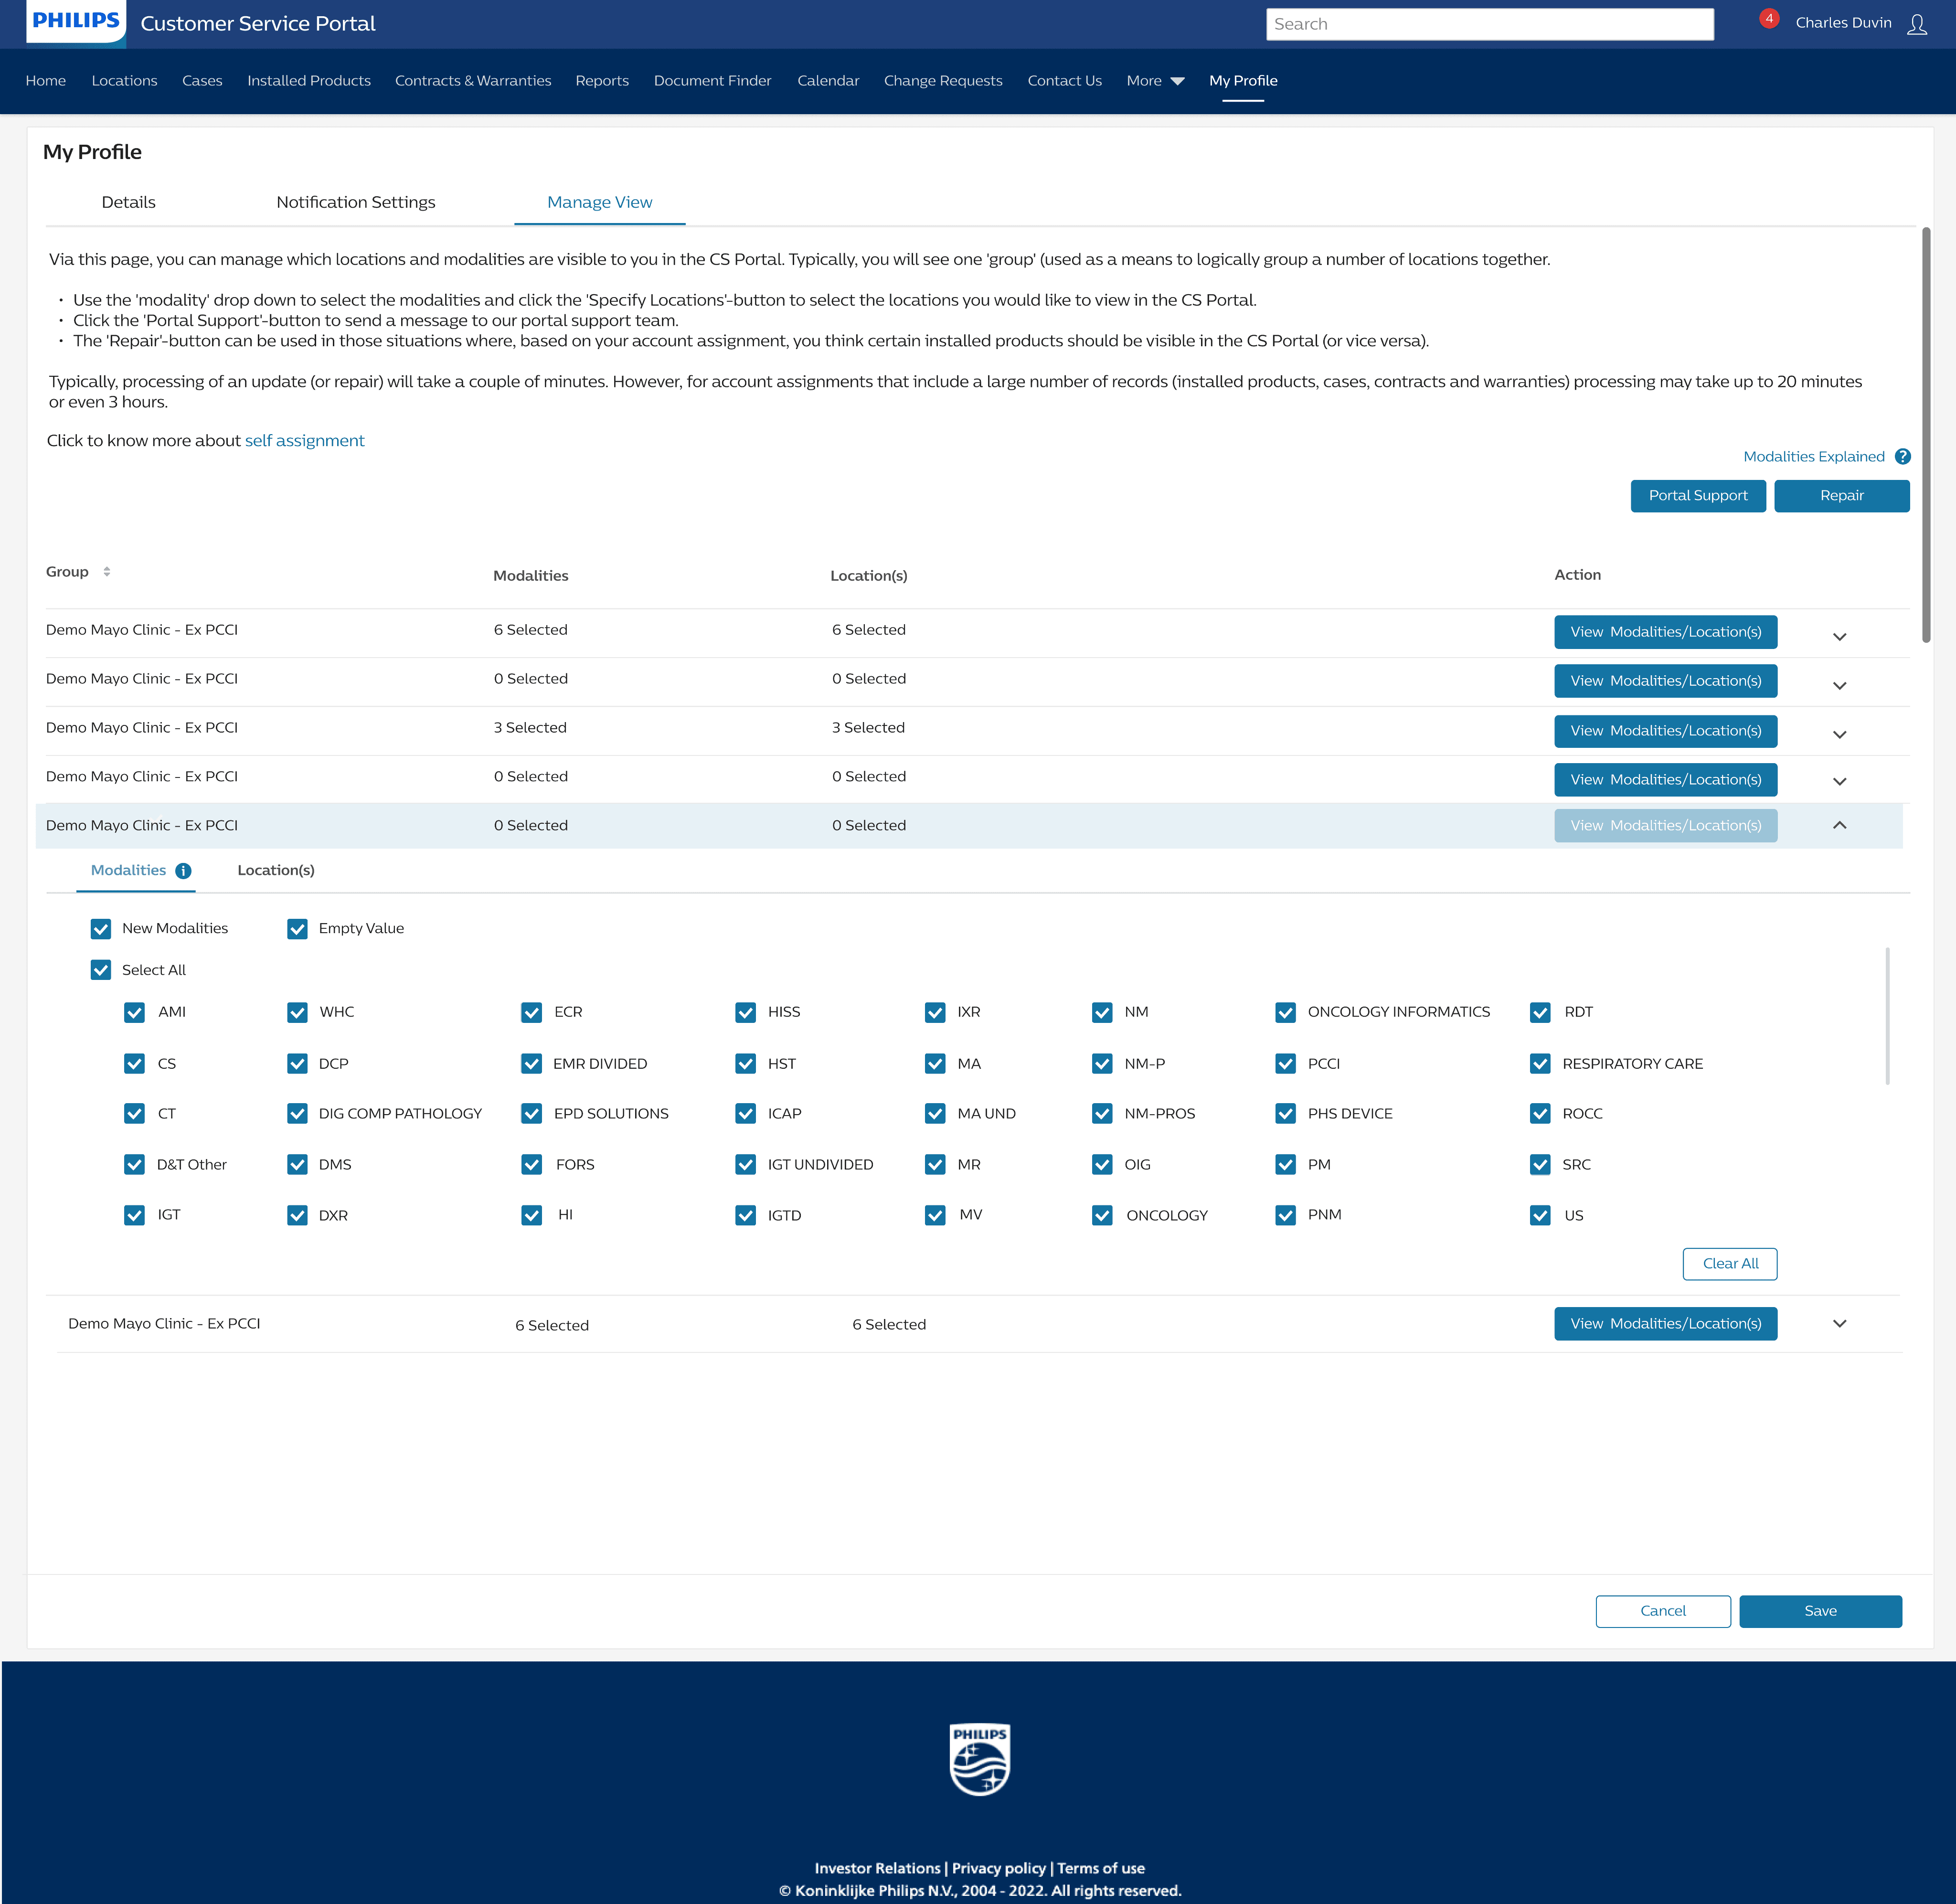Sort by the Group column arrows

coord(107,572)
